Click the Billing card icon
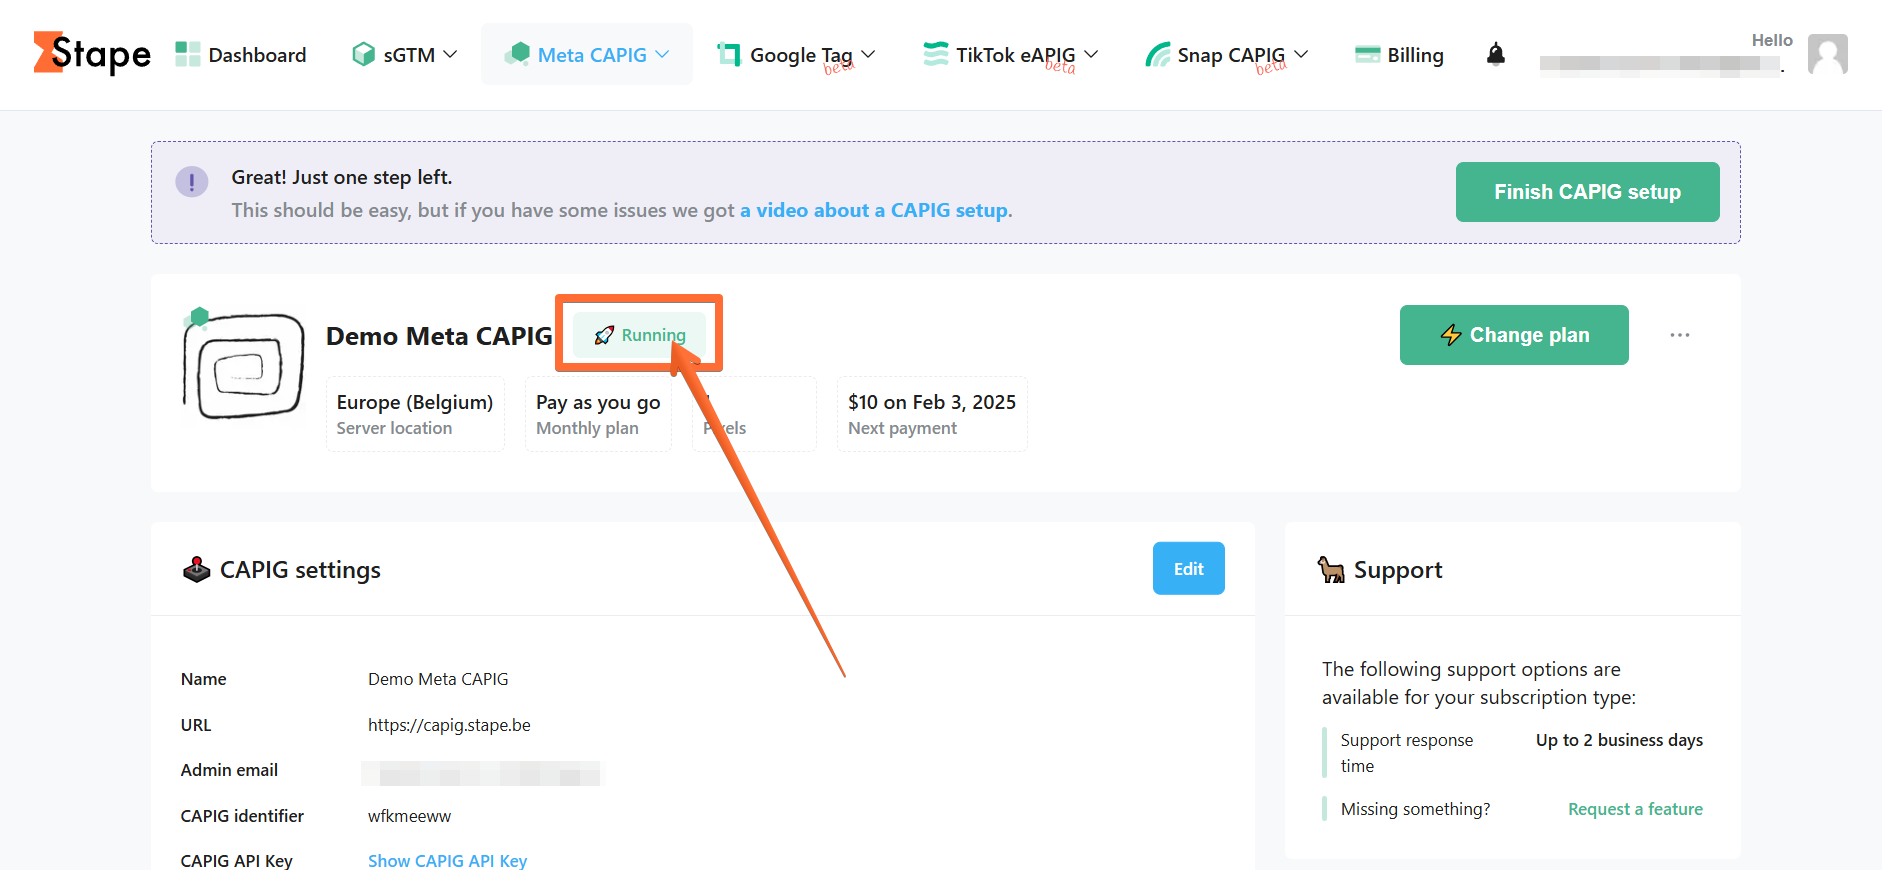The image size is (1882, 870). tap(1367, 55)
